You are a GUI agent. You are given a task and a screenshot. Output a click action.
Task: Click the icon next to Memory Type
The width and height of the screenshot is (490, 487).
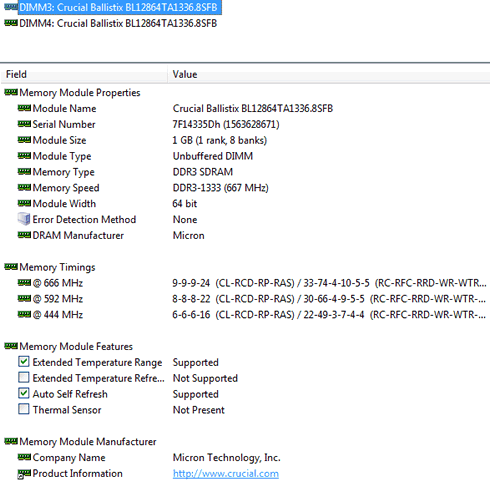point(24,171)
